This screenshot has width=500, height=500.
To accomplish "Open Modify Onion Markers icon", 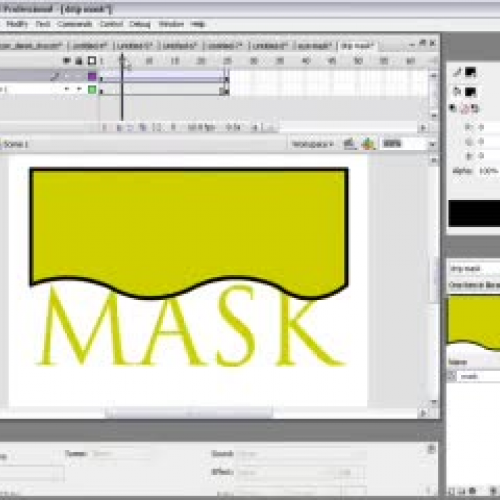I will click(x=157, y=127).
